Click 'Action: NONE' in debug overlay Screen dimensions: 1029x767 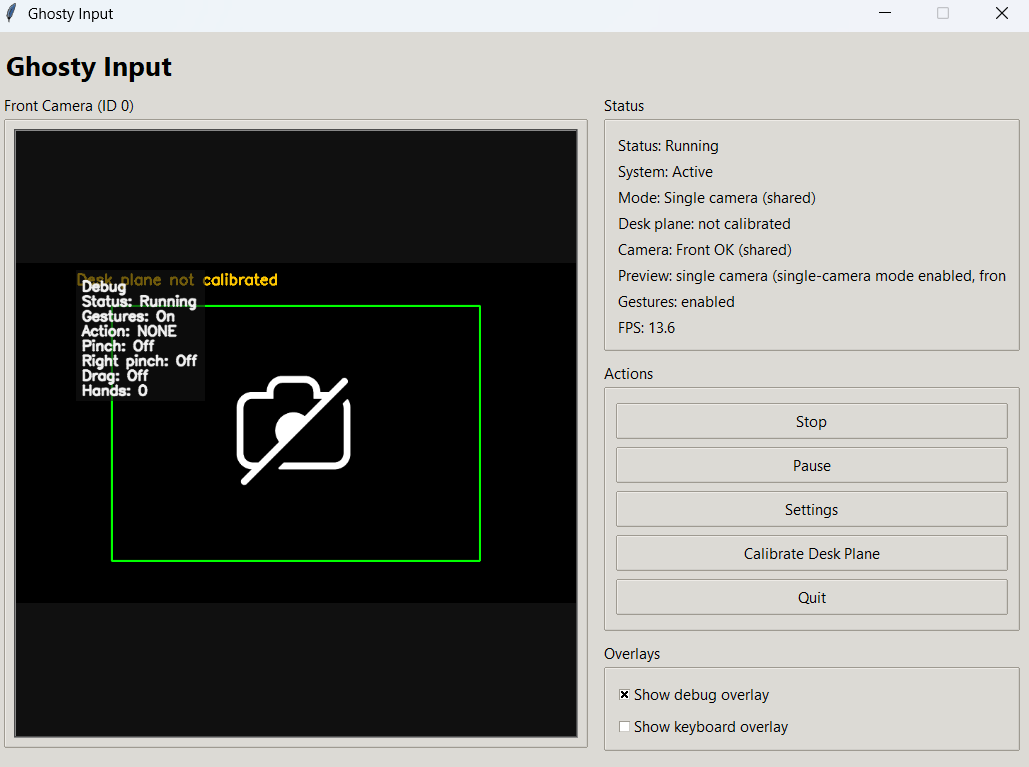pyautogui.click(x=129, y=331)
